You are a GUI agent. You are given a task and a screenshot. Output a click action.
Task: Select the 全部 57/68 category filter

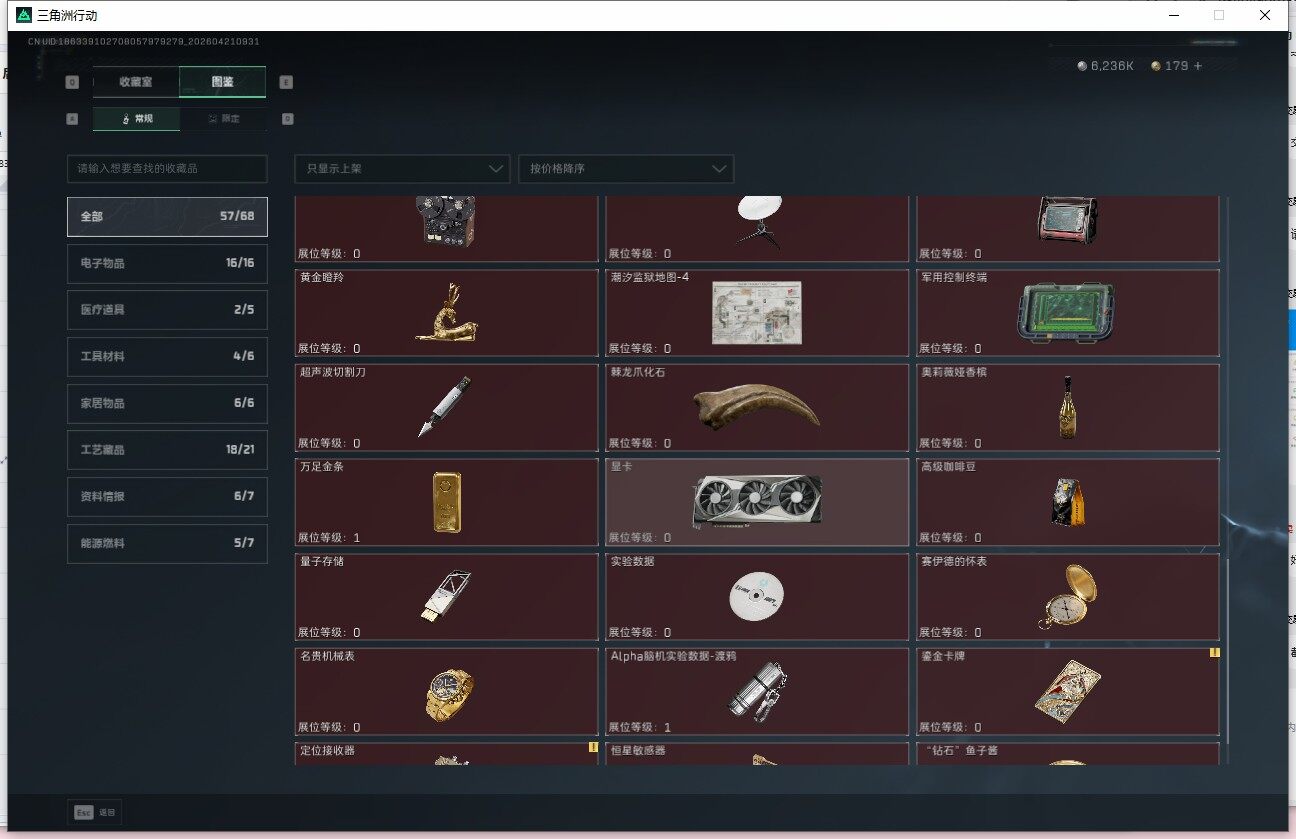(167, 216)
